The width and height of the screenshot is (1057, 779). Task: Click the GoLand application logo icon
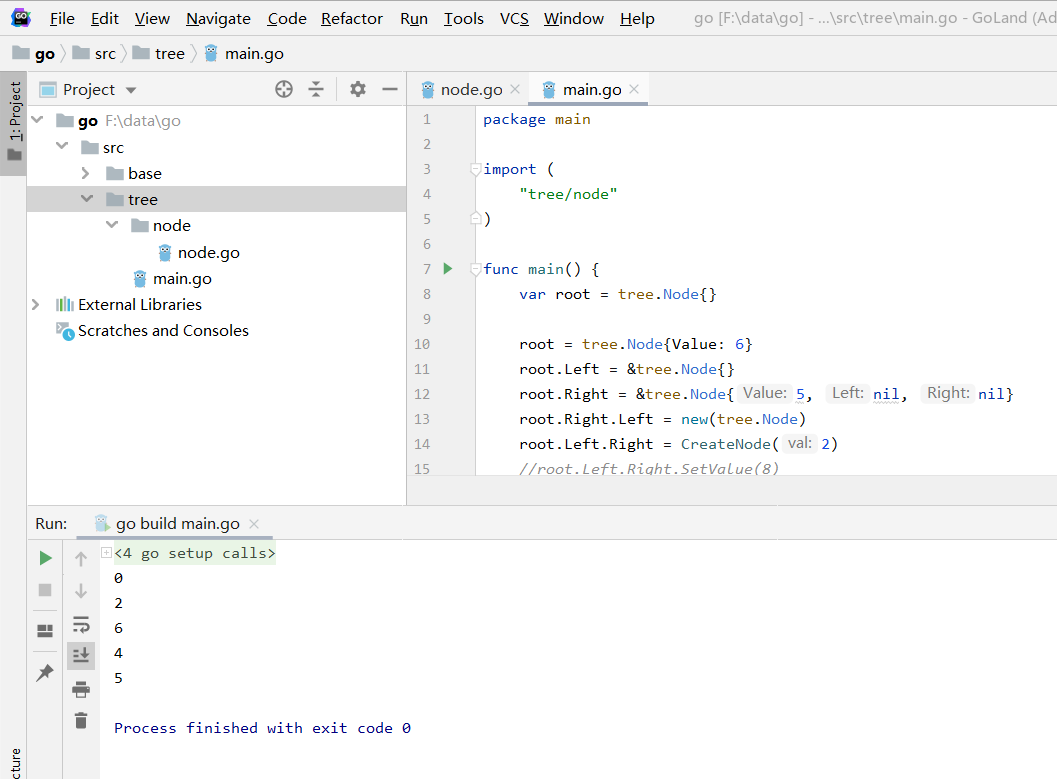pyautogui.click(x=21, y=18)
